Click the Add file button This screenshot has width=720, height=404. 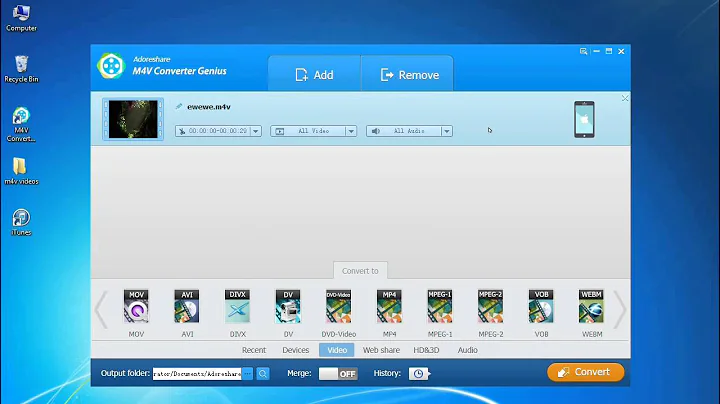pyautogui.click(x=314, y=74)
